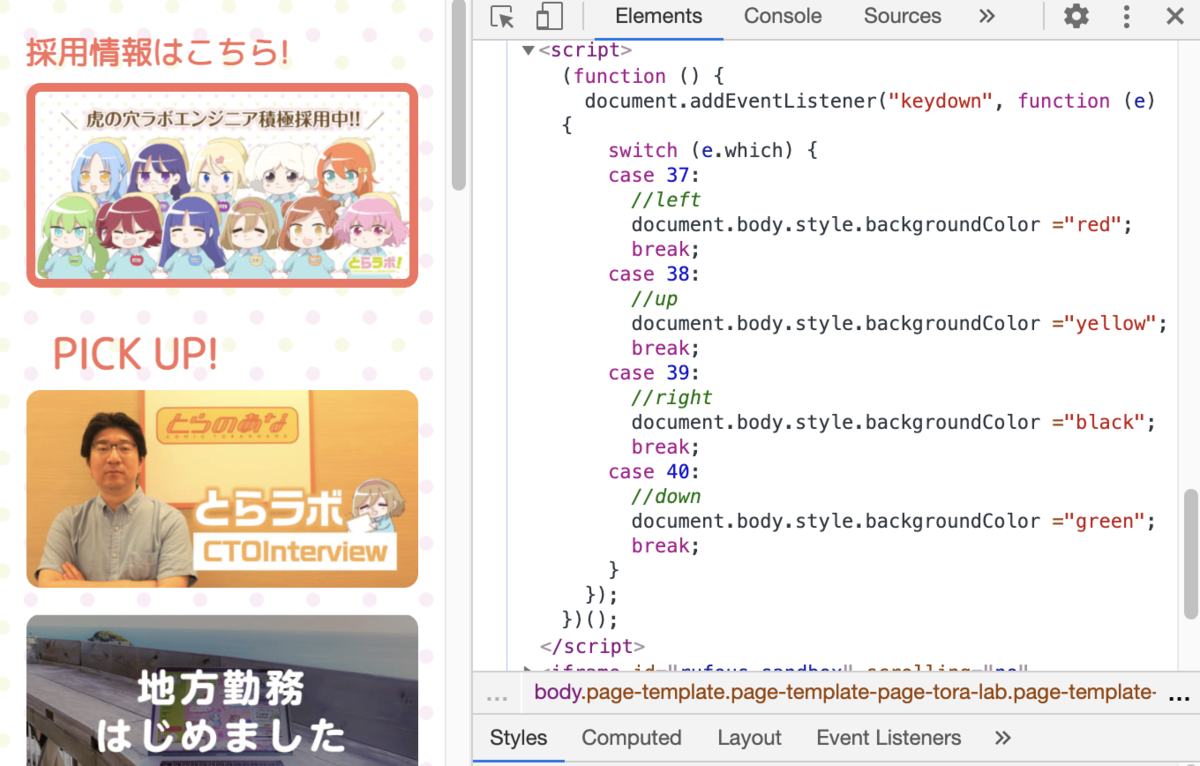Viewport: 1200px width, 766px height.
Task: Toggle the device toolbar icon
Action: click(x=549, y=16)
